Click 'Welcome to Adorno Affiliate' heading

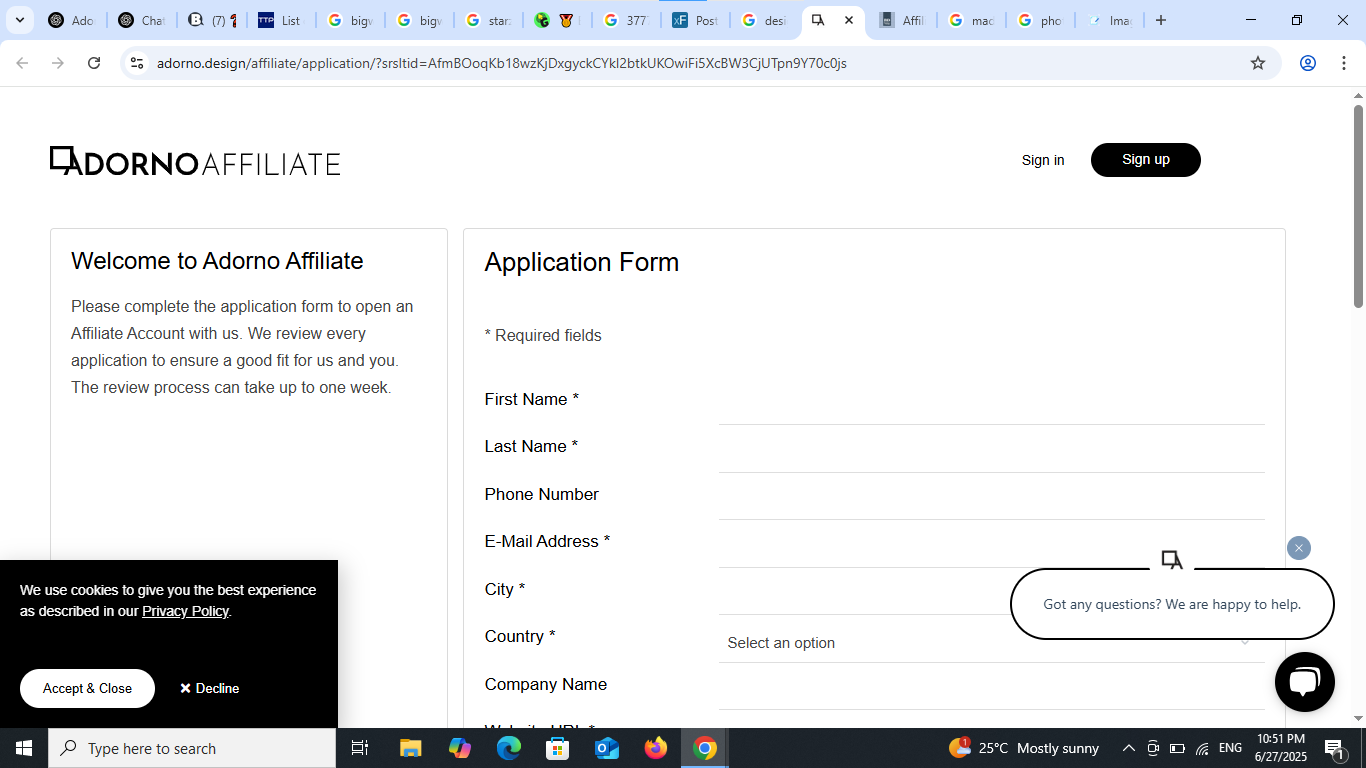(x=217, y=261)
